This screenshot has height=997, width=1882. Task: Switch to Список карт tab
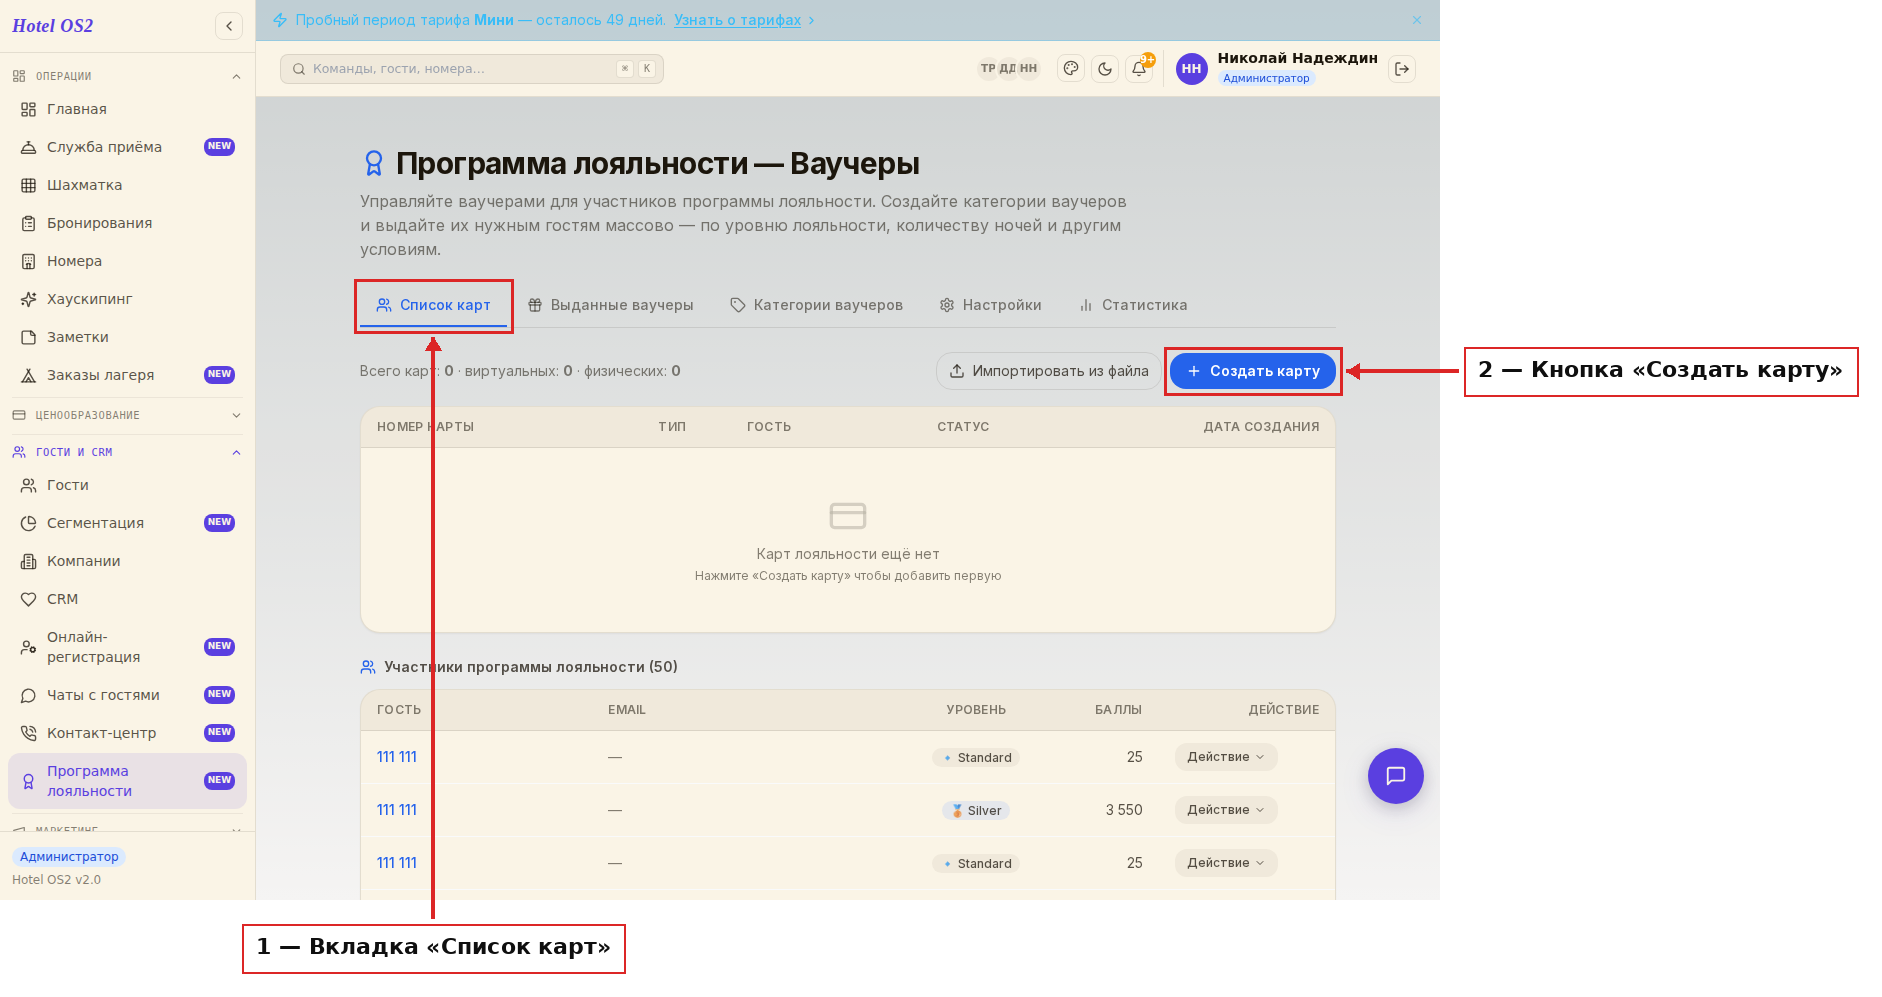[x=434, y=305]
